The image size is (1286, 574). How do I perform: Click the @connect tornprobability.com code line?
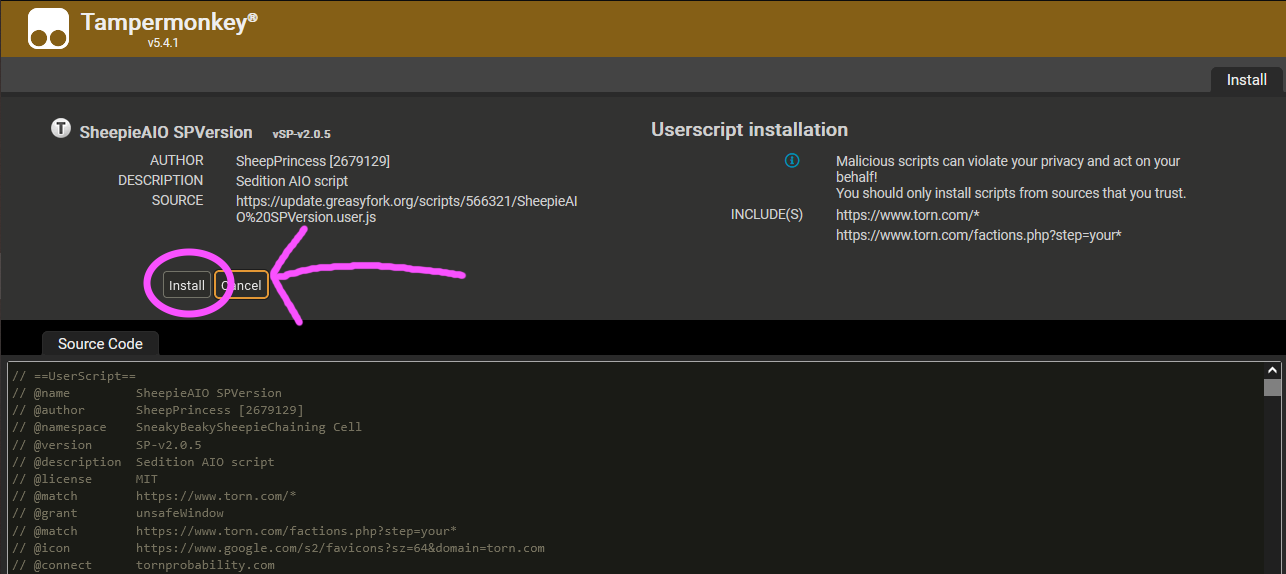coord(143,565)
